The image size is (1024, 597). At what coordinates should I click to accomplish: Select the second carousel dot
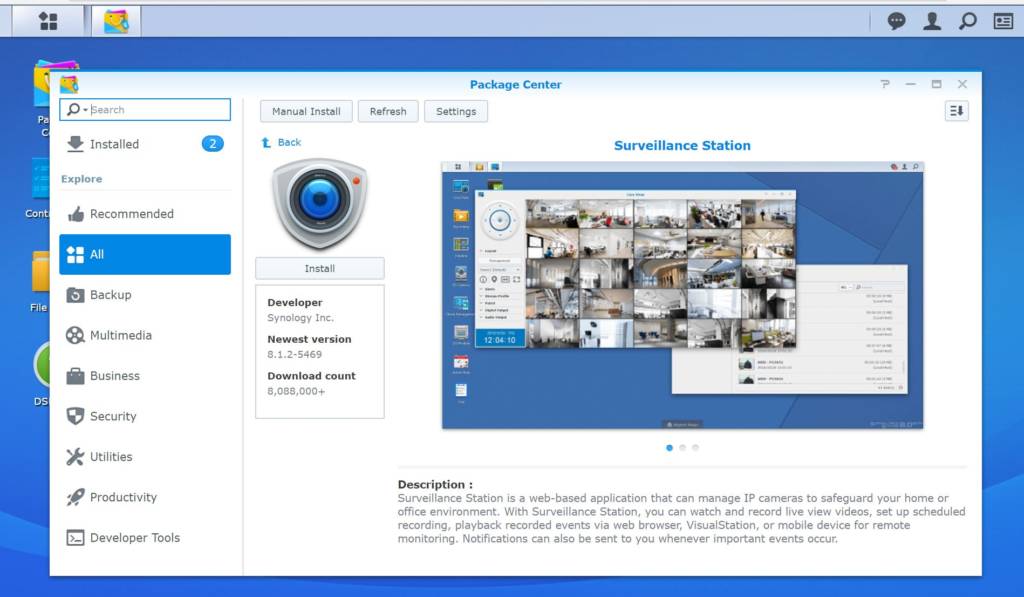[x=683, y=448]
